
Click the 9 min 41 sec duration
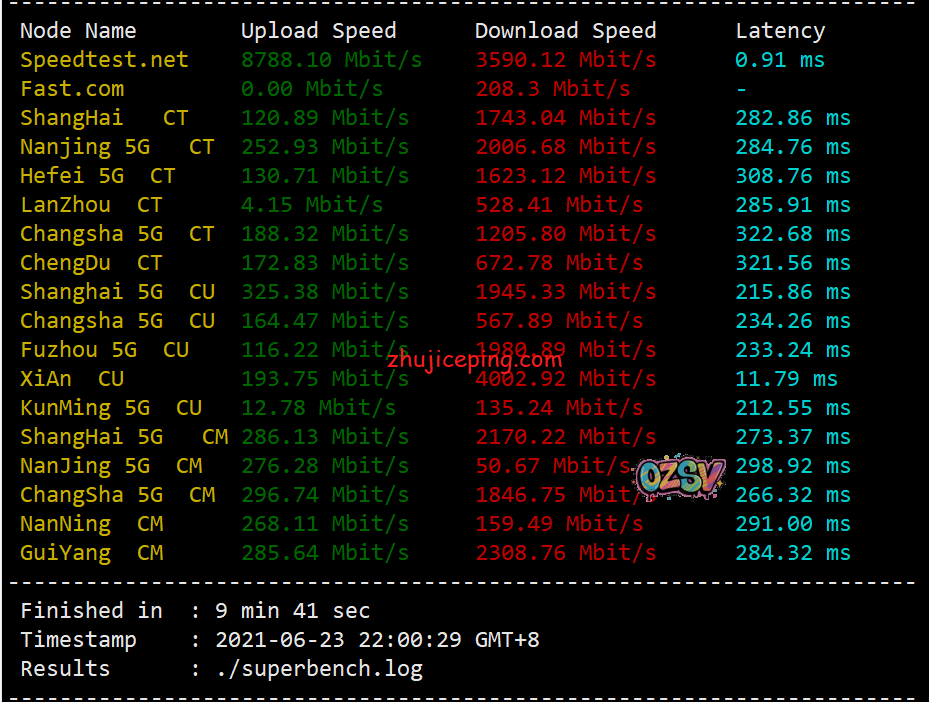[x=293, y=611]
